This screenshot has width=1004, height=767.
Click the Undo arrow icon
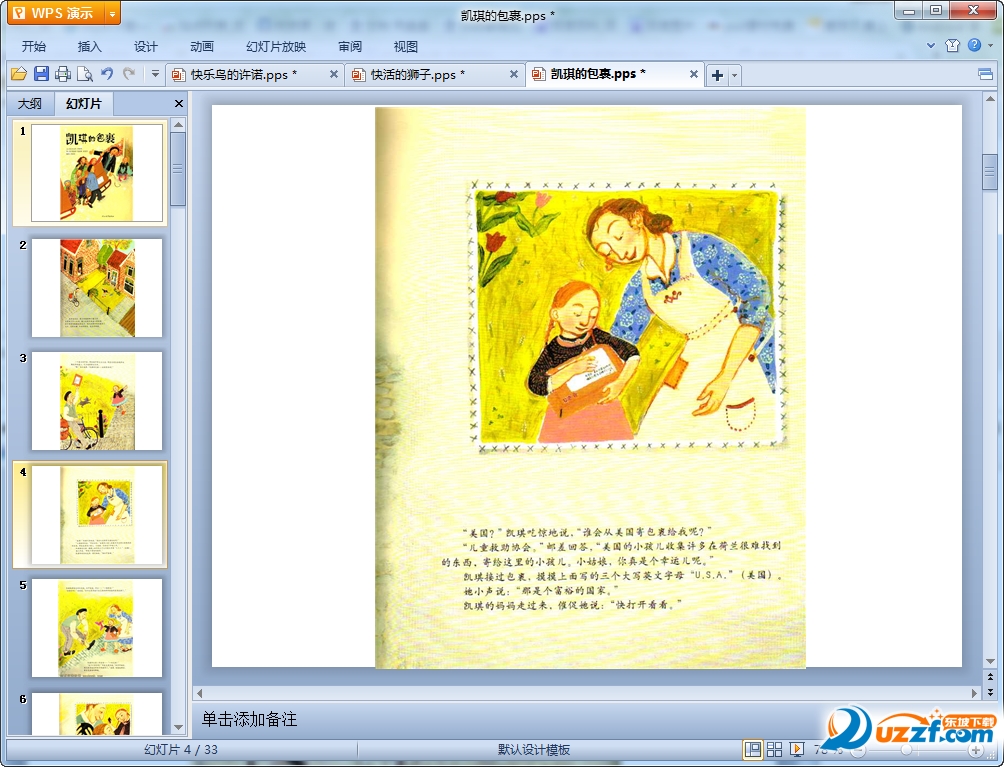pos(107,74)
